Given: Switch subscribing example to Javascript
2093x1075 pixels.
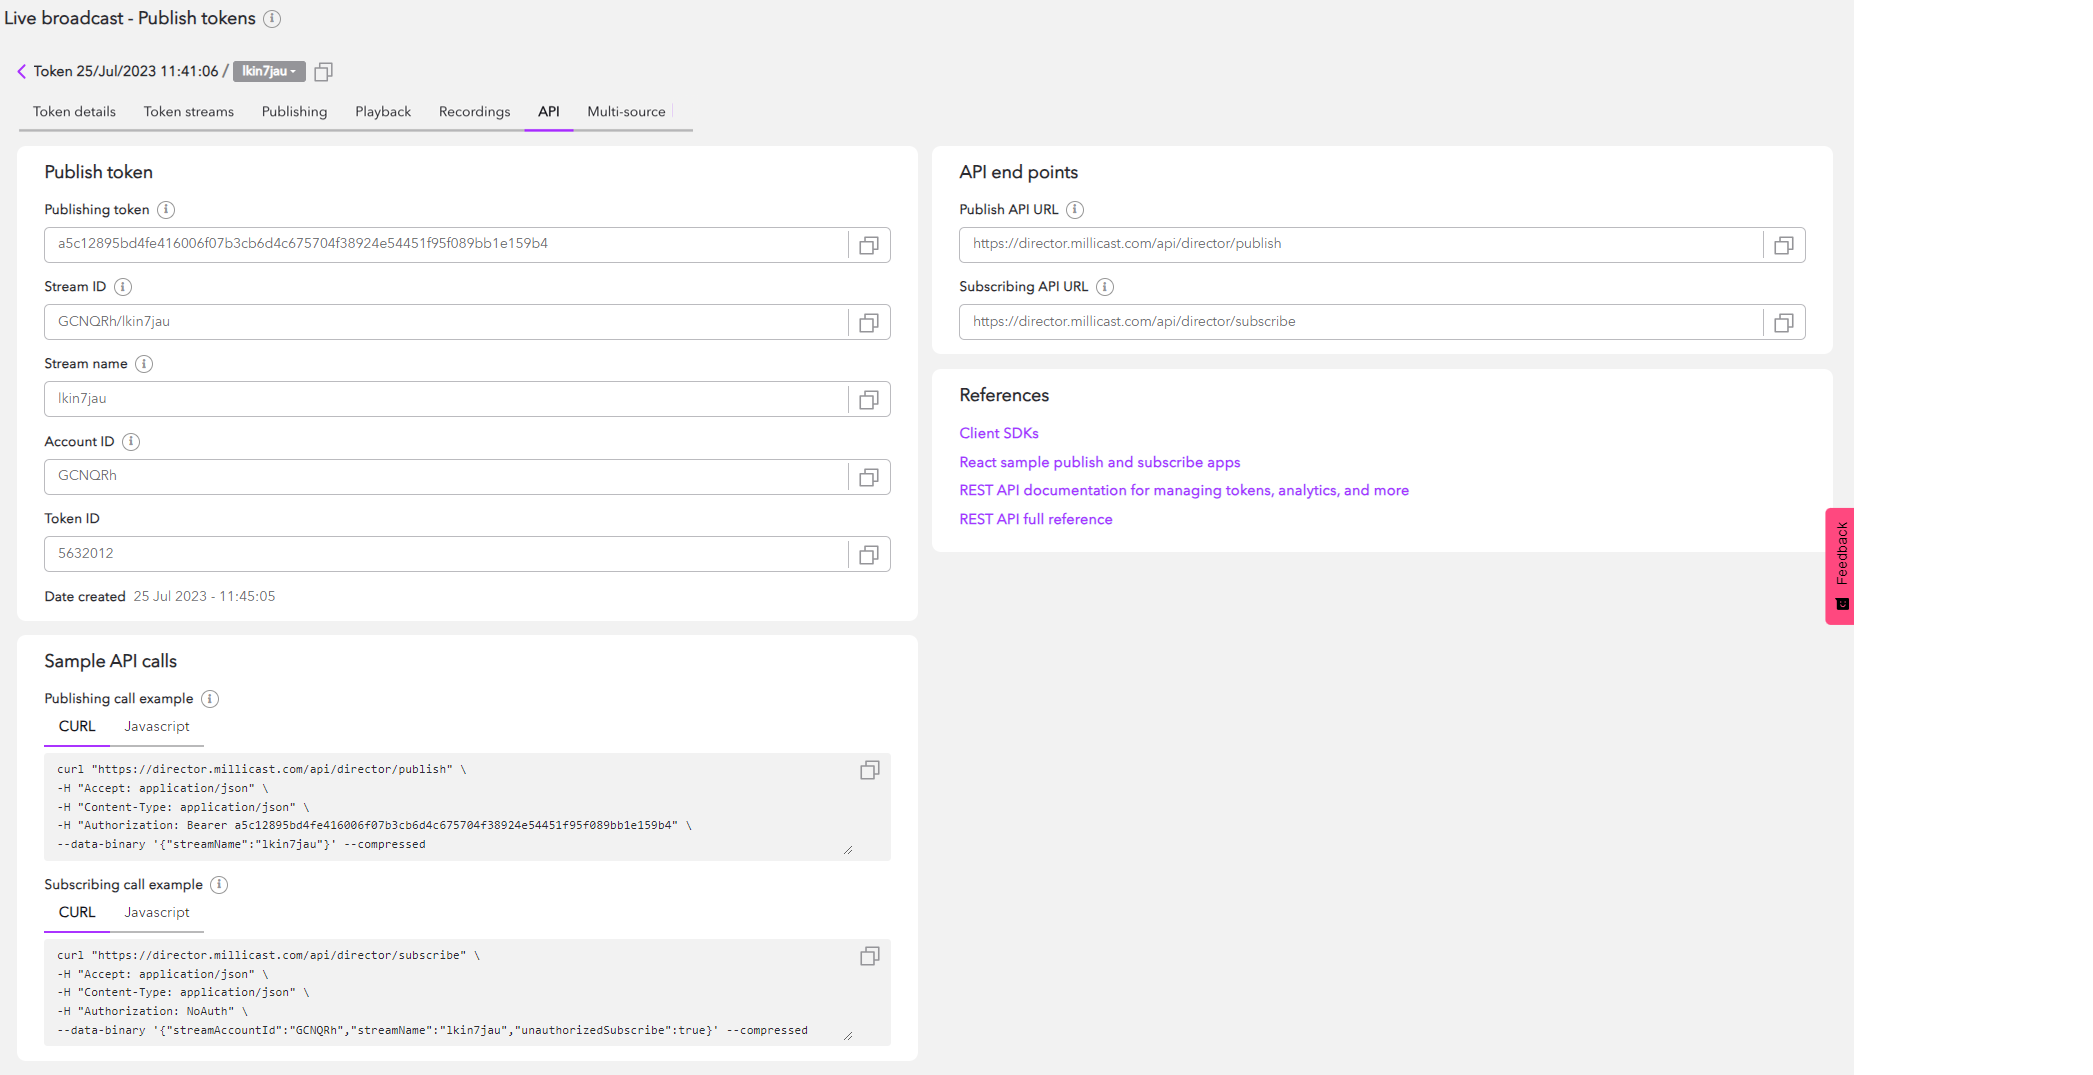Looking at the screenshot, I should tap(157, 913).
